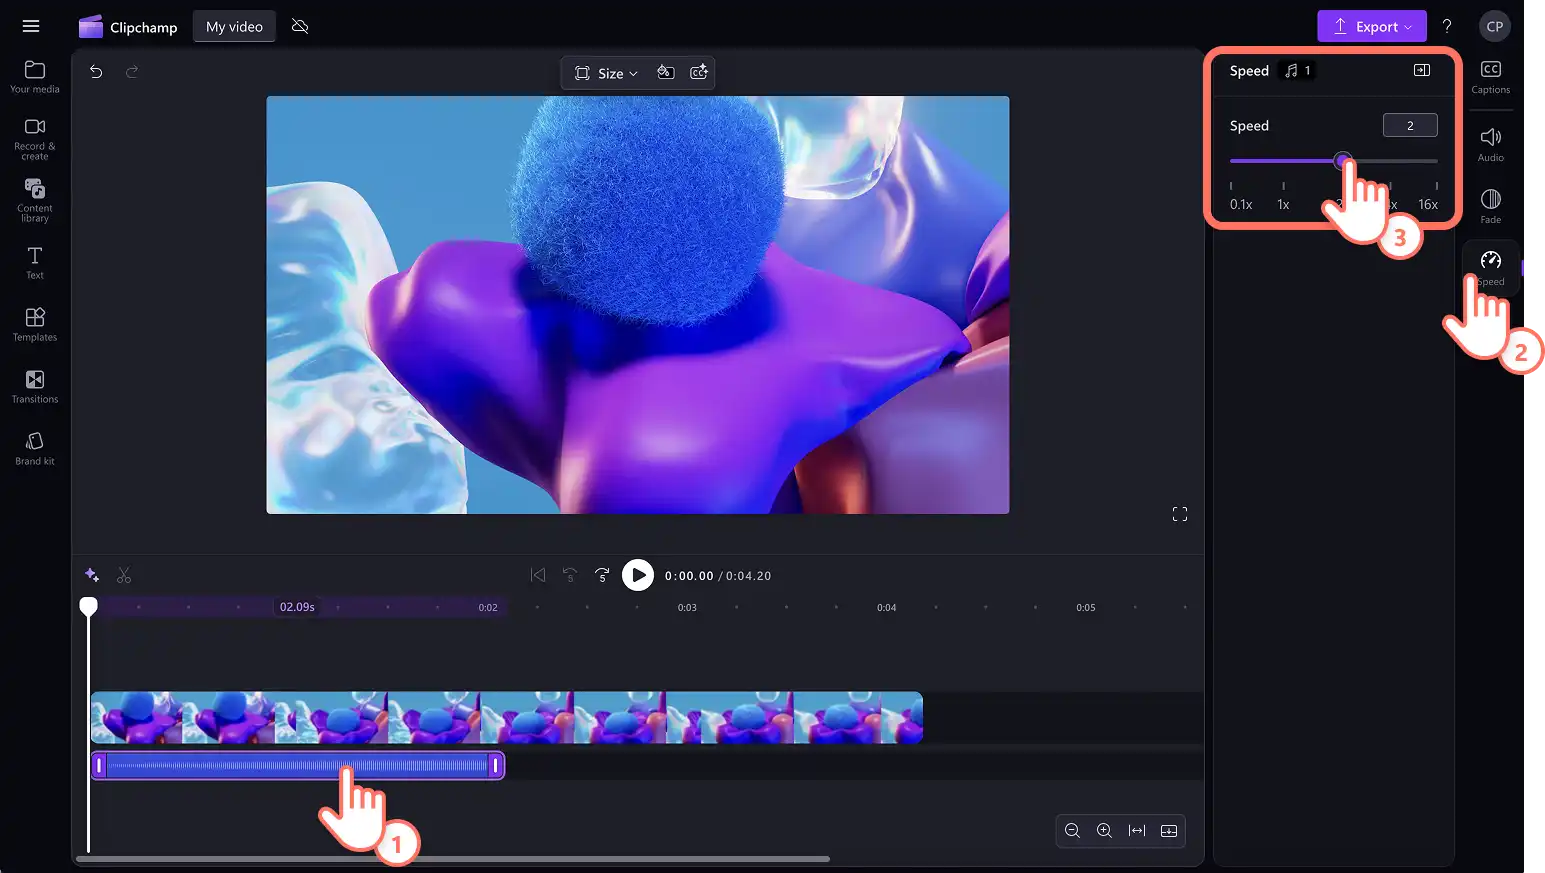
Task: Select the audio clip on timeline
Action: 298,766
